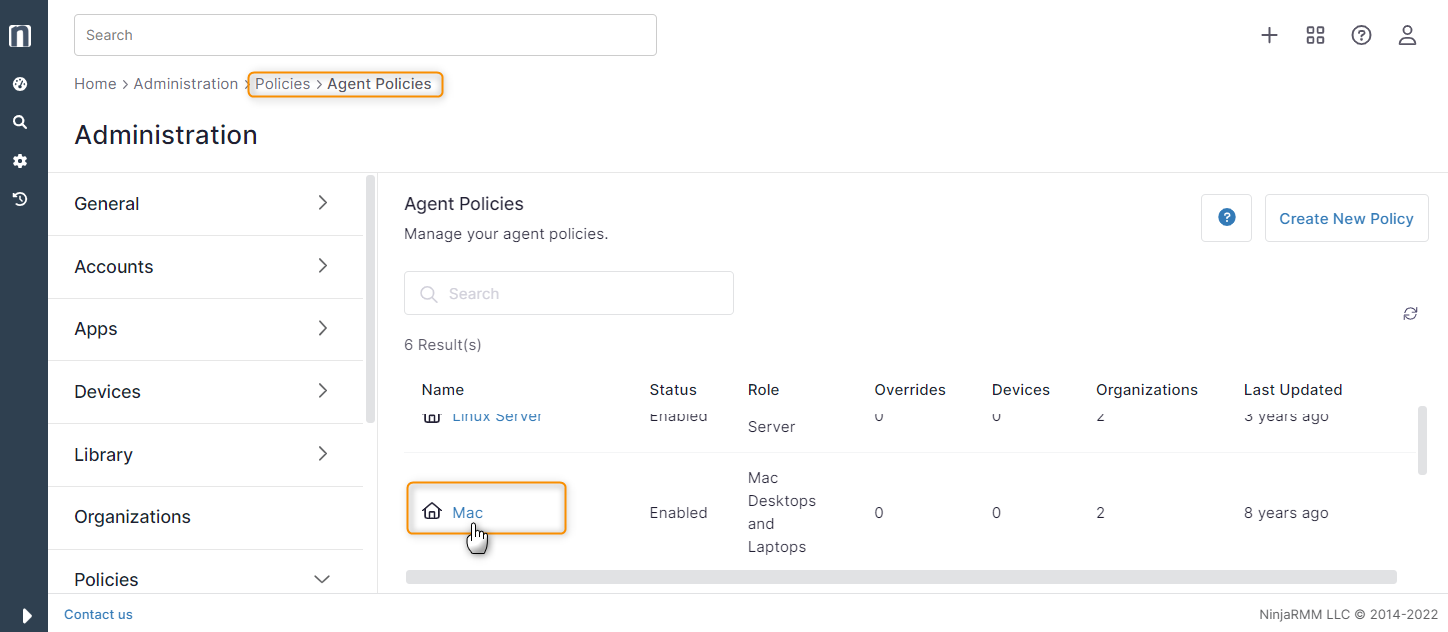Click the help question mark icon
The width and height of the screenshot is (1448, 632).
tap(1361, 35)
